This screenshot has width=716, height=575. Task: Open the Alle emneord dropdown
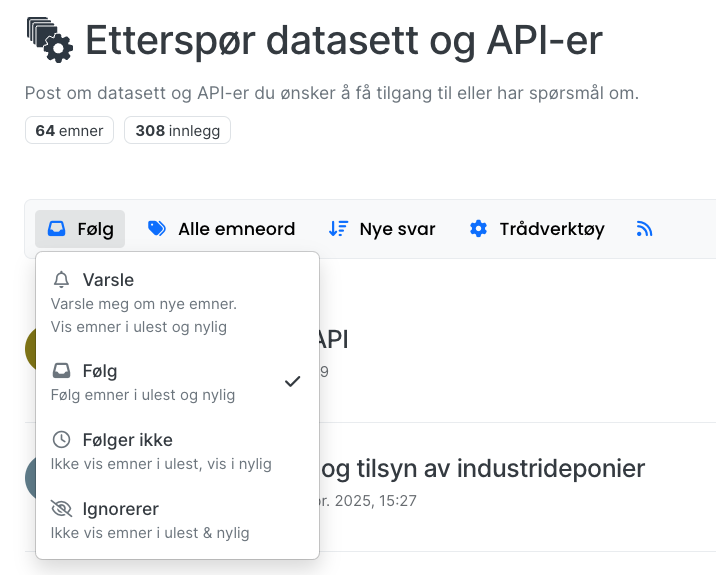[x=222, y=229]
